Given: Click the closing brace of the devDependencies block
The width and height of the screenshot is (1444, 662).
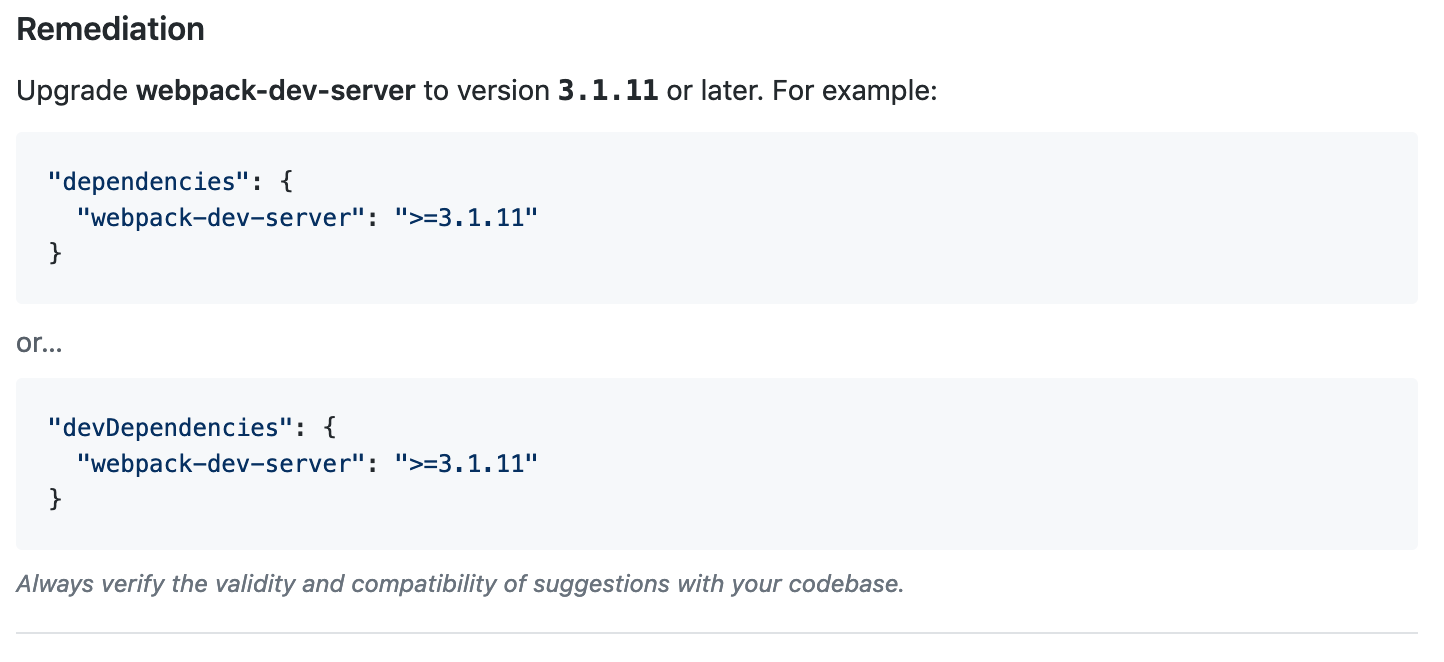Looking at the screenshot, I should tap(55, 499).
